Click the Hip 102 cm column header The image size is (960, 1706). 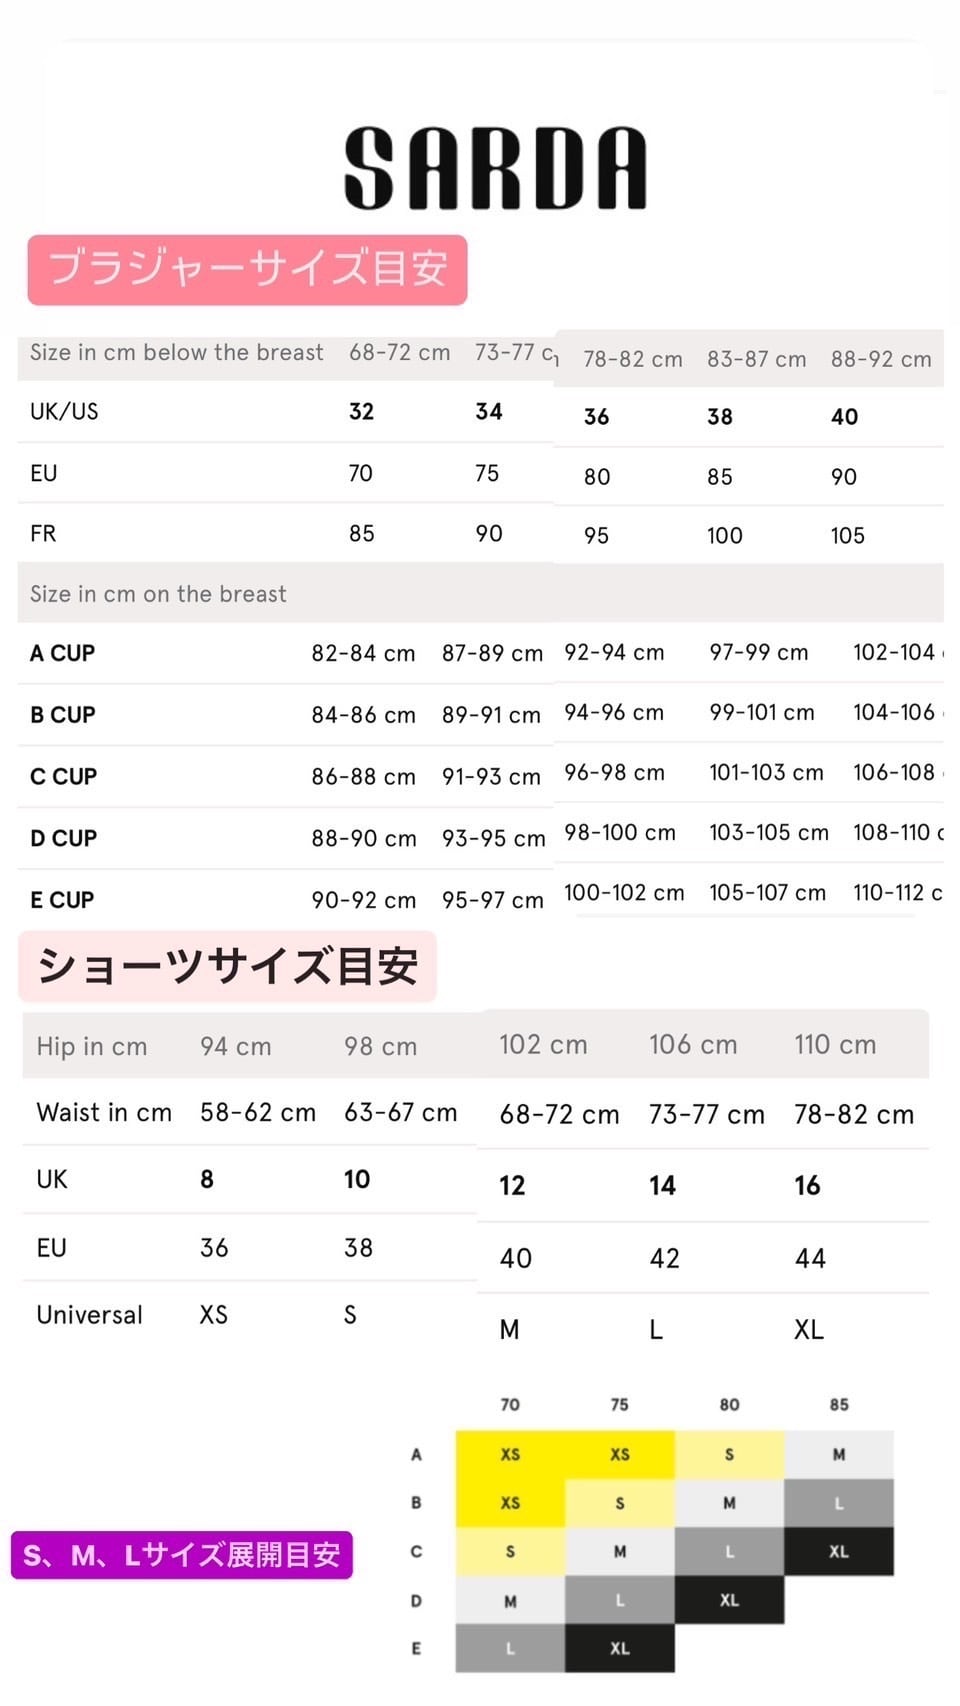coord(543,1044)
